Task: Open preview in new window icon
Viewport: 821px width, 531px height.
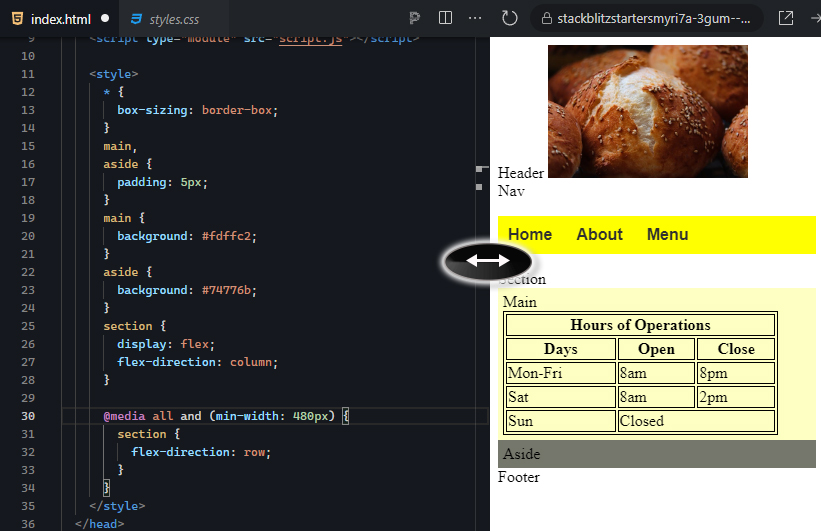Action: [x=786, y=18]
